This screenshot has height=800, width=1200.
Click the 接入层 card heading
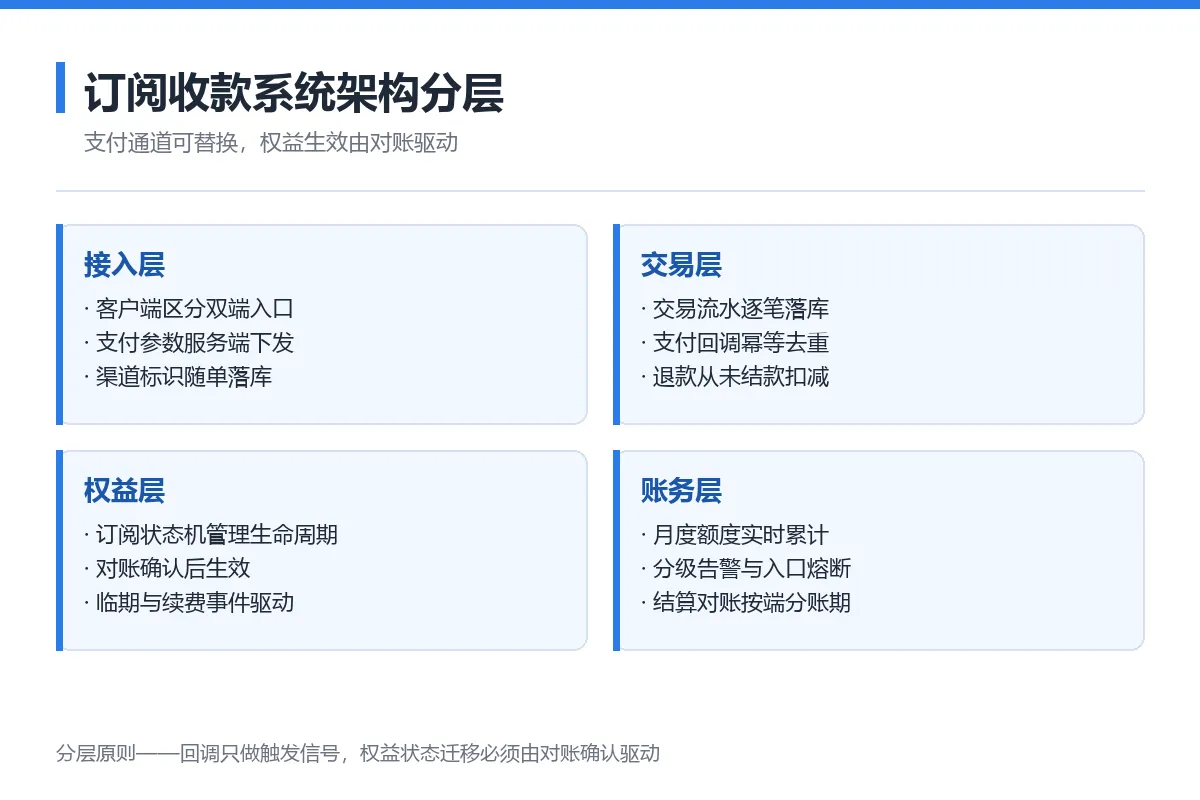pos(124,265)
